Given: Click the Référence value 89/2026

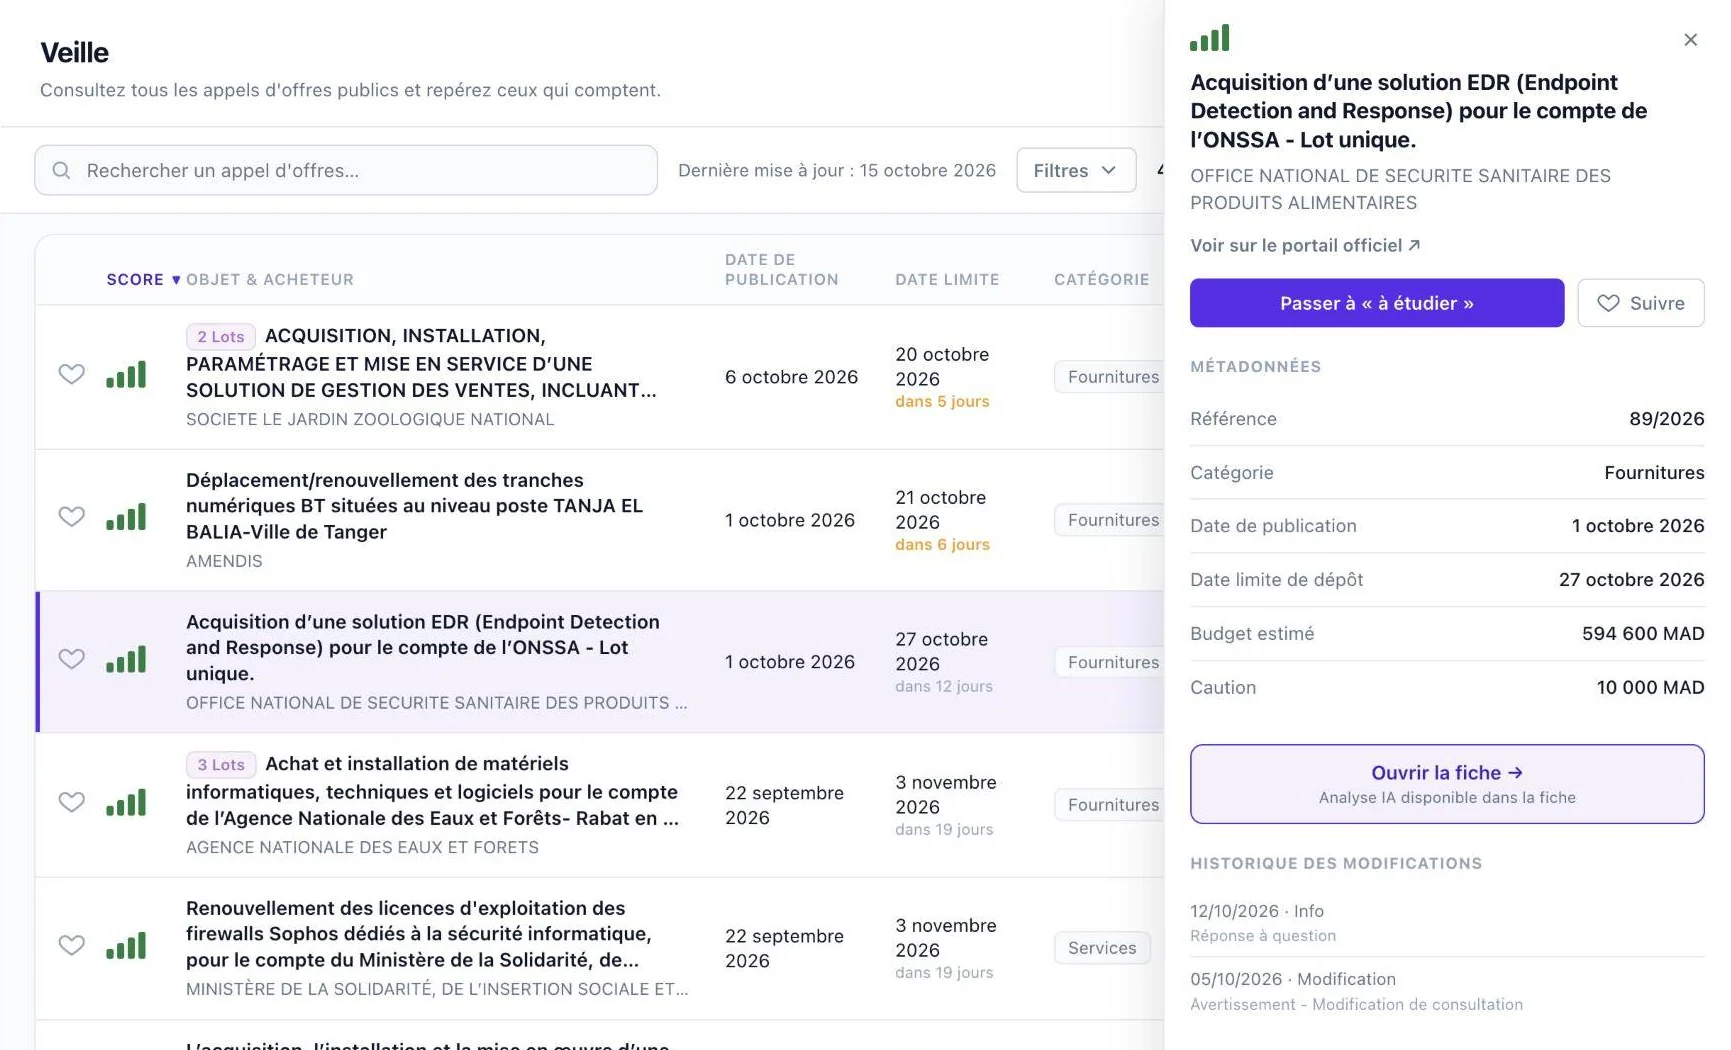Looking at the screenshot, I should tap(1666, 419).
